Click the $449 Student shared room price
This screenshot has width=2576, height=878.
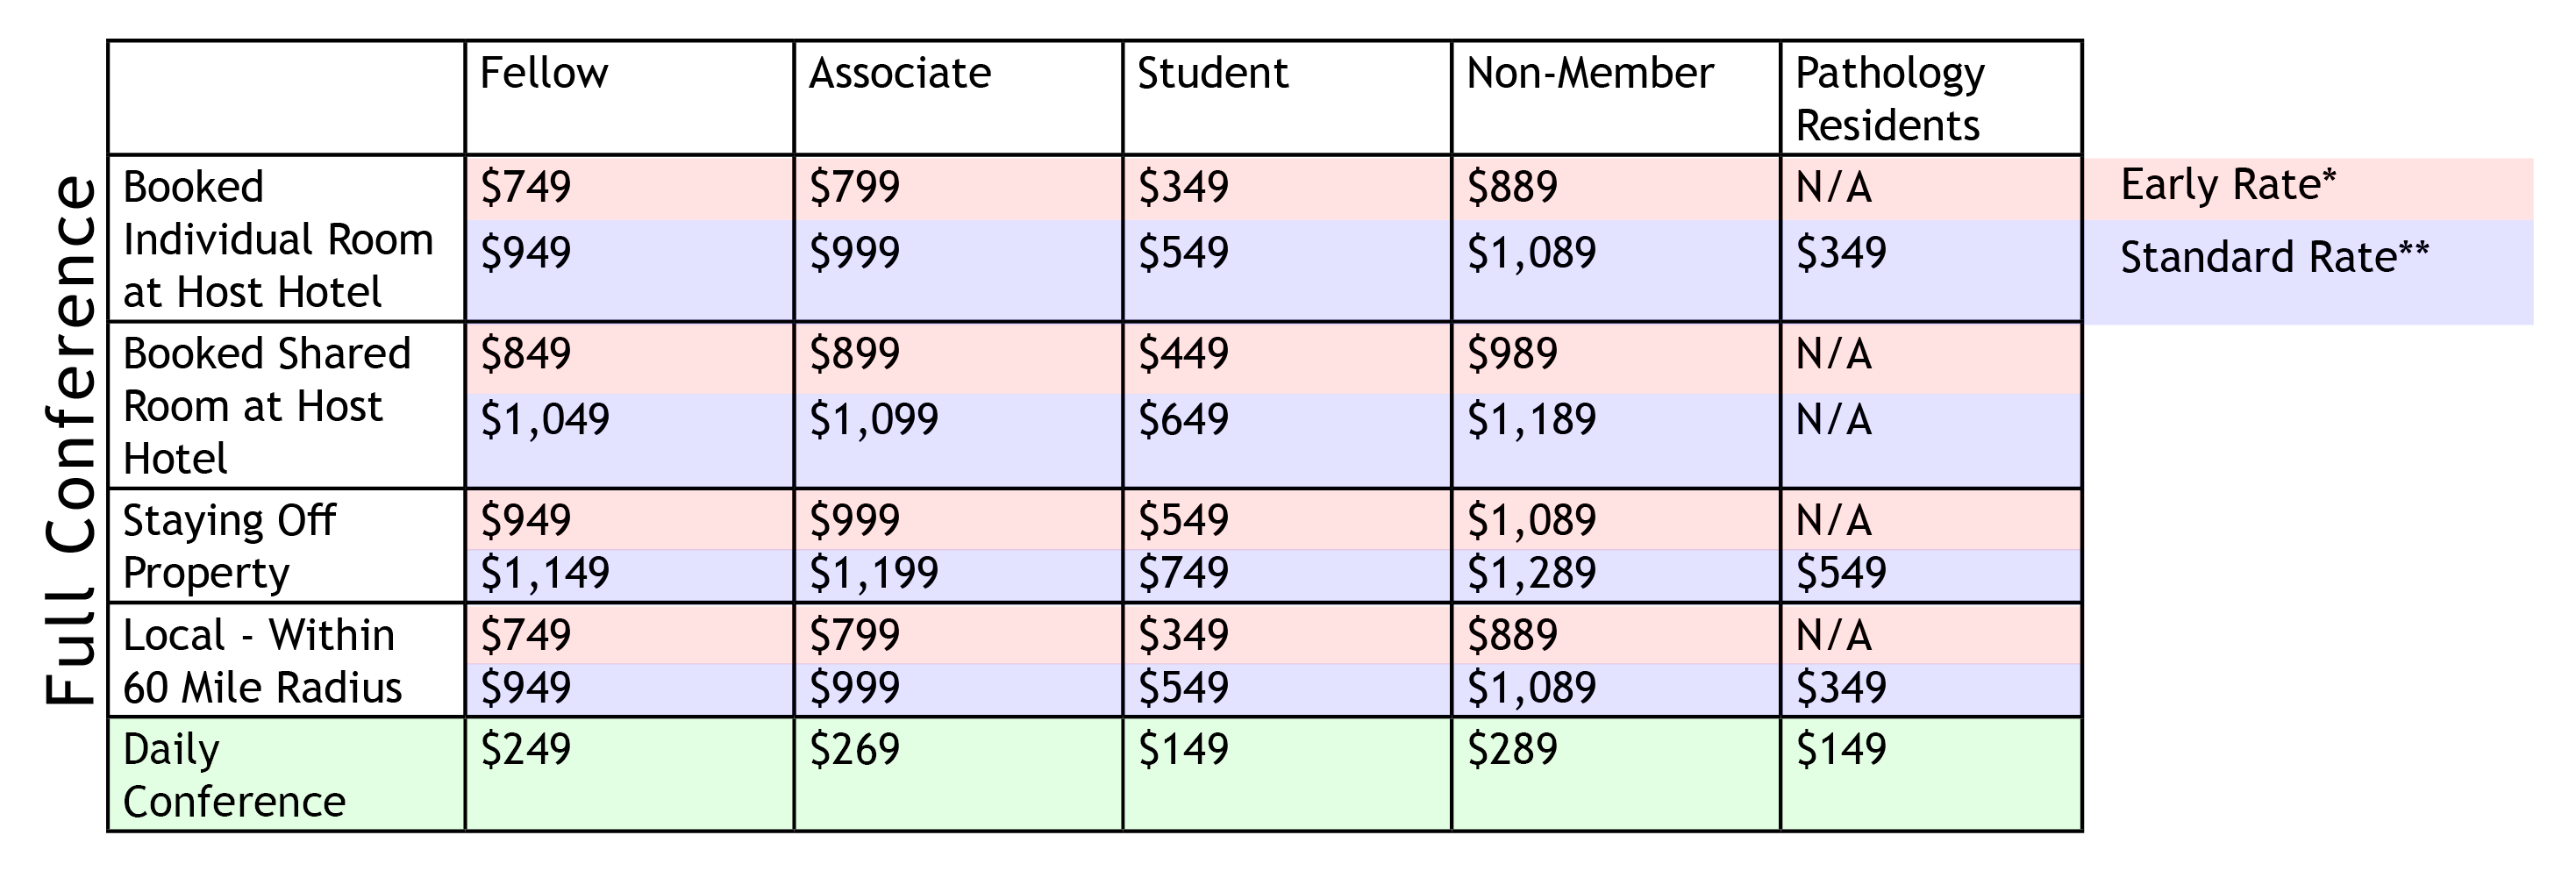[1183, 354]
